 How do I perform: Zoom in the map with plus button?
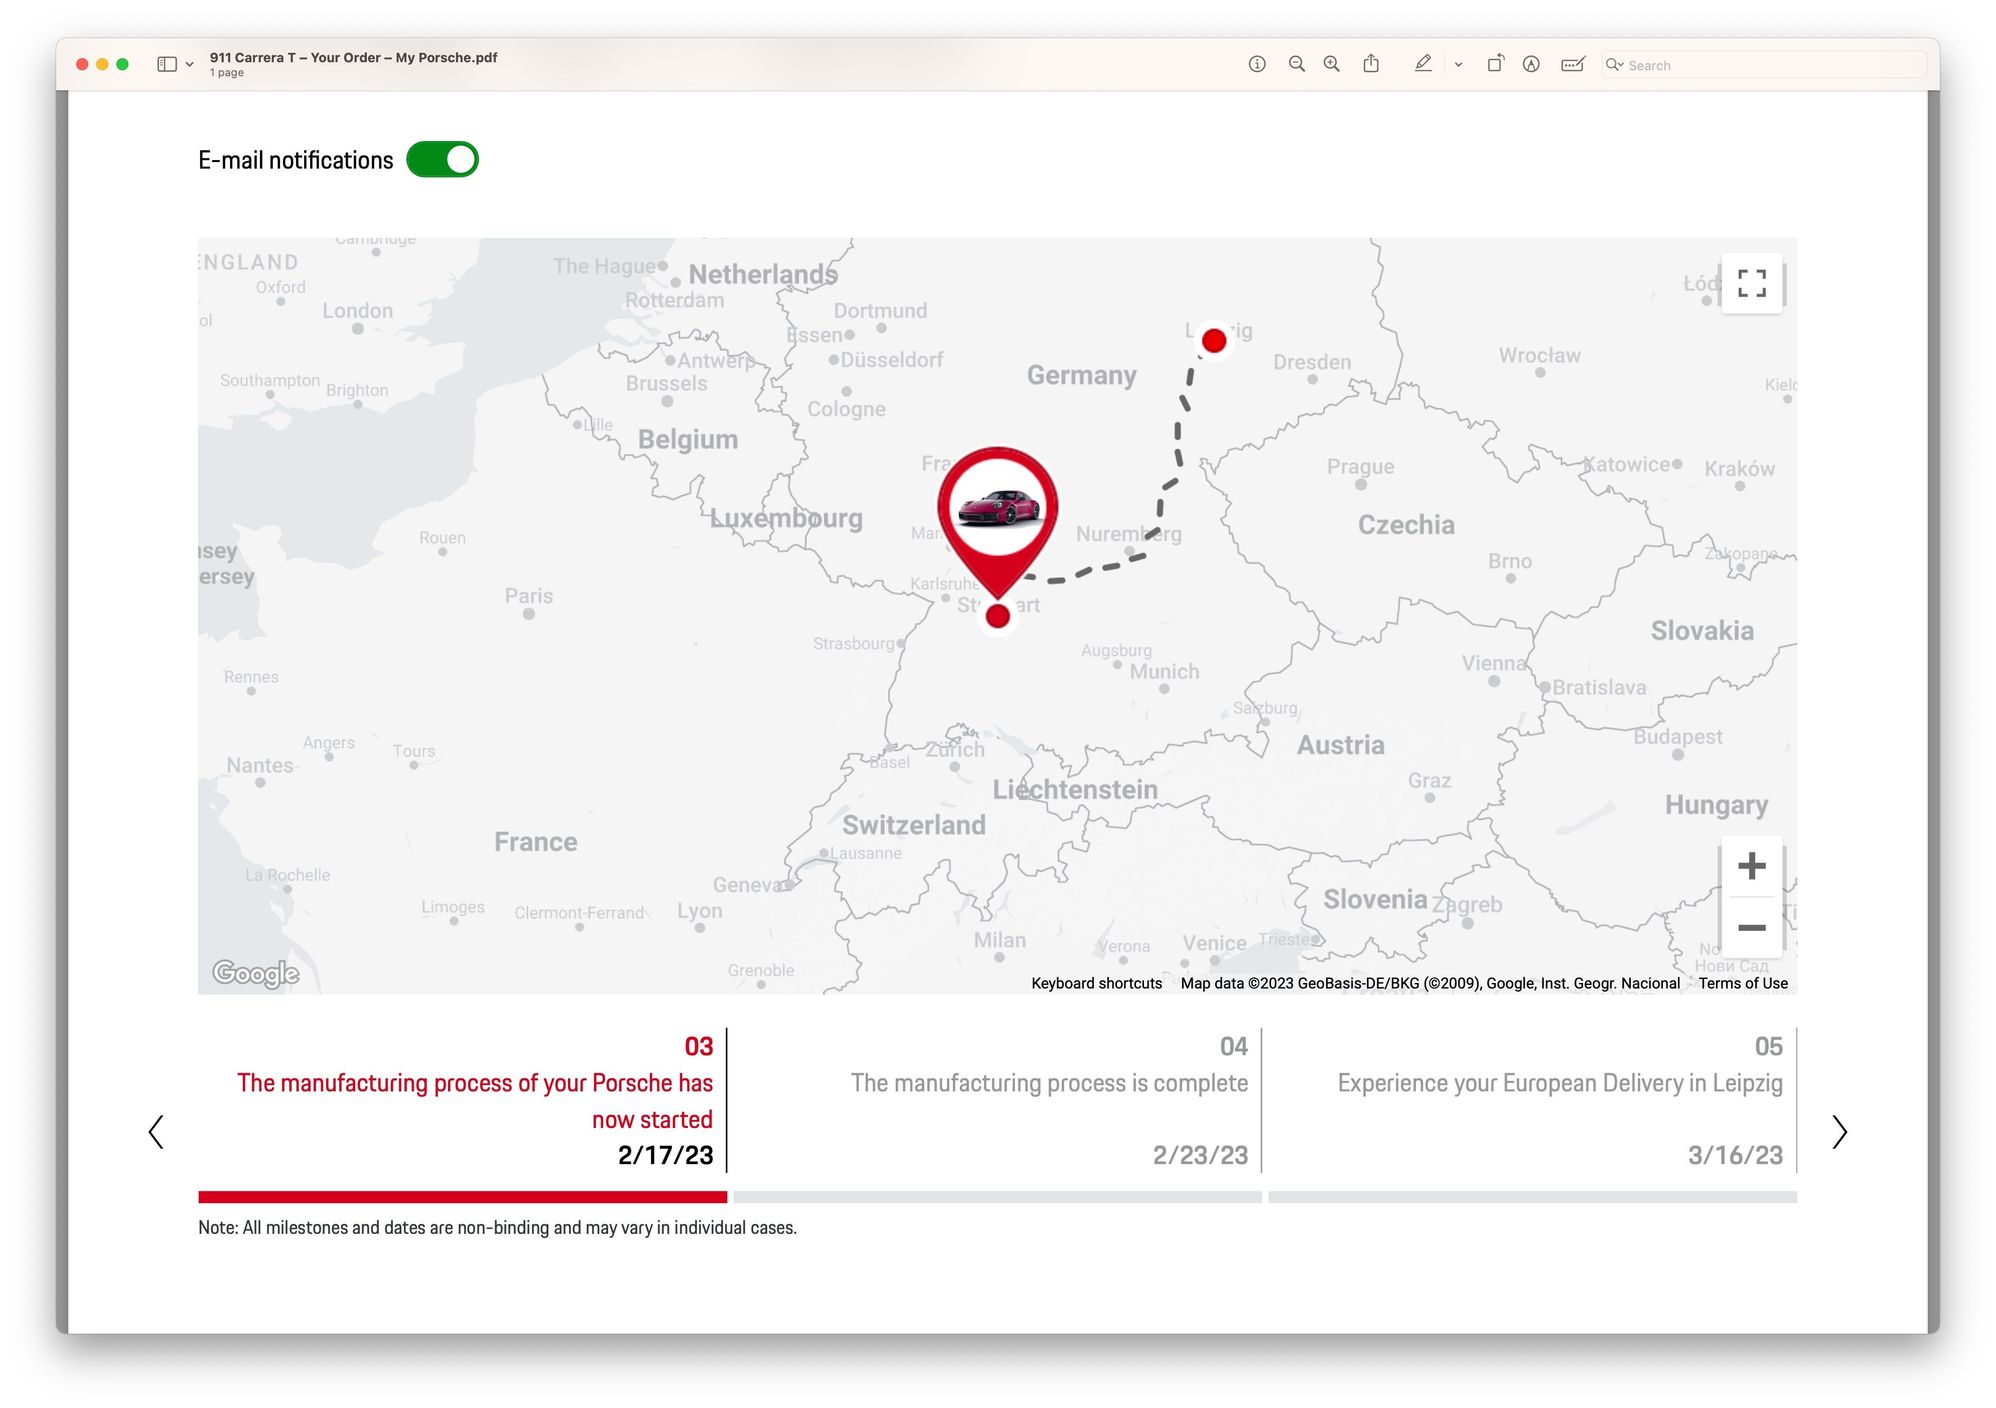click(1751, 865)
